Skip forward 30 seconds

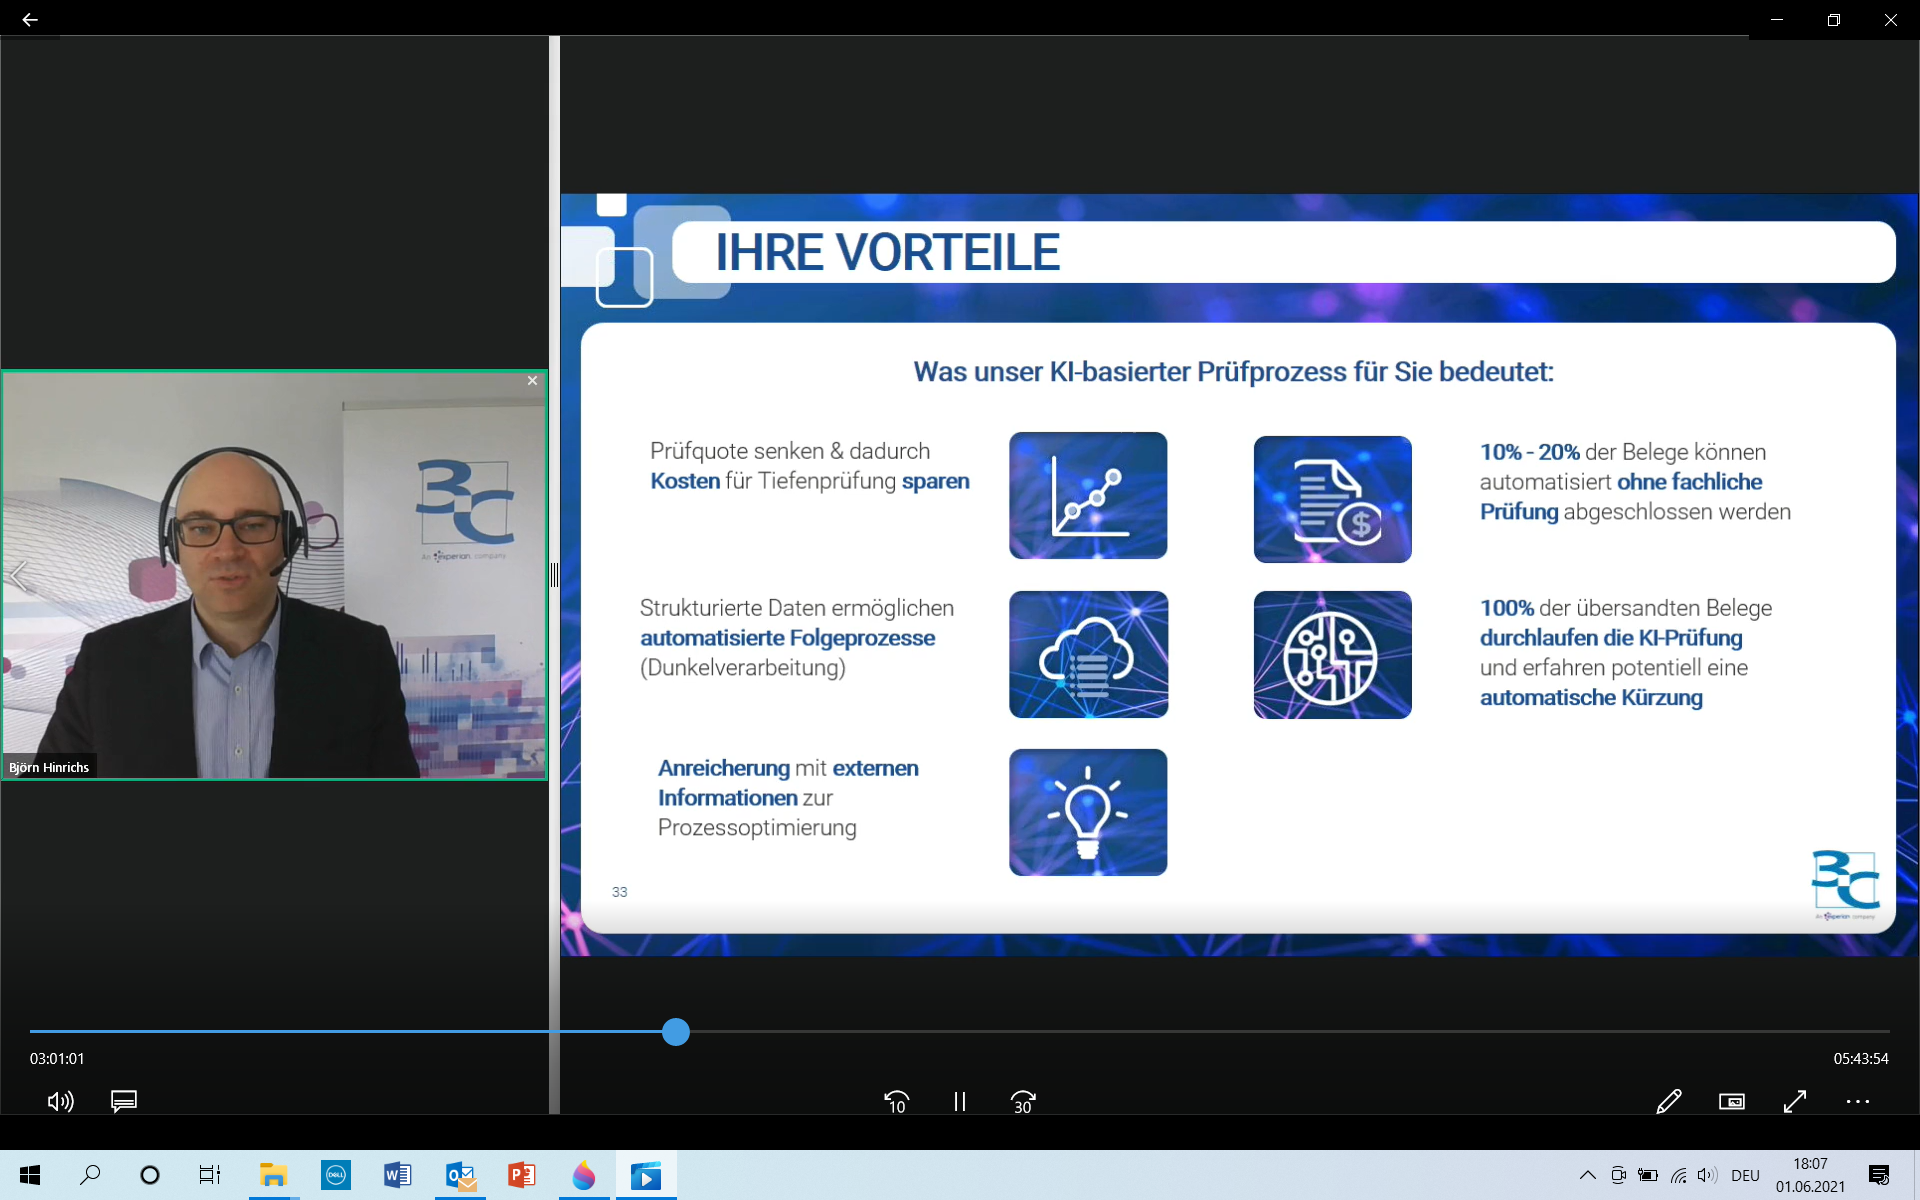click(1023, 1101)
